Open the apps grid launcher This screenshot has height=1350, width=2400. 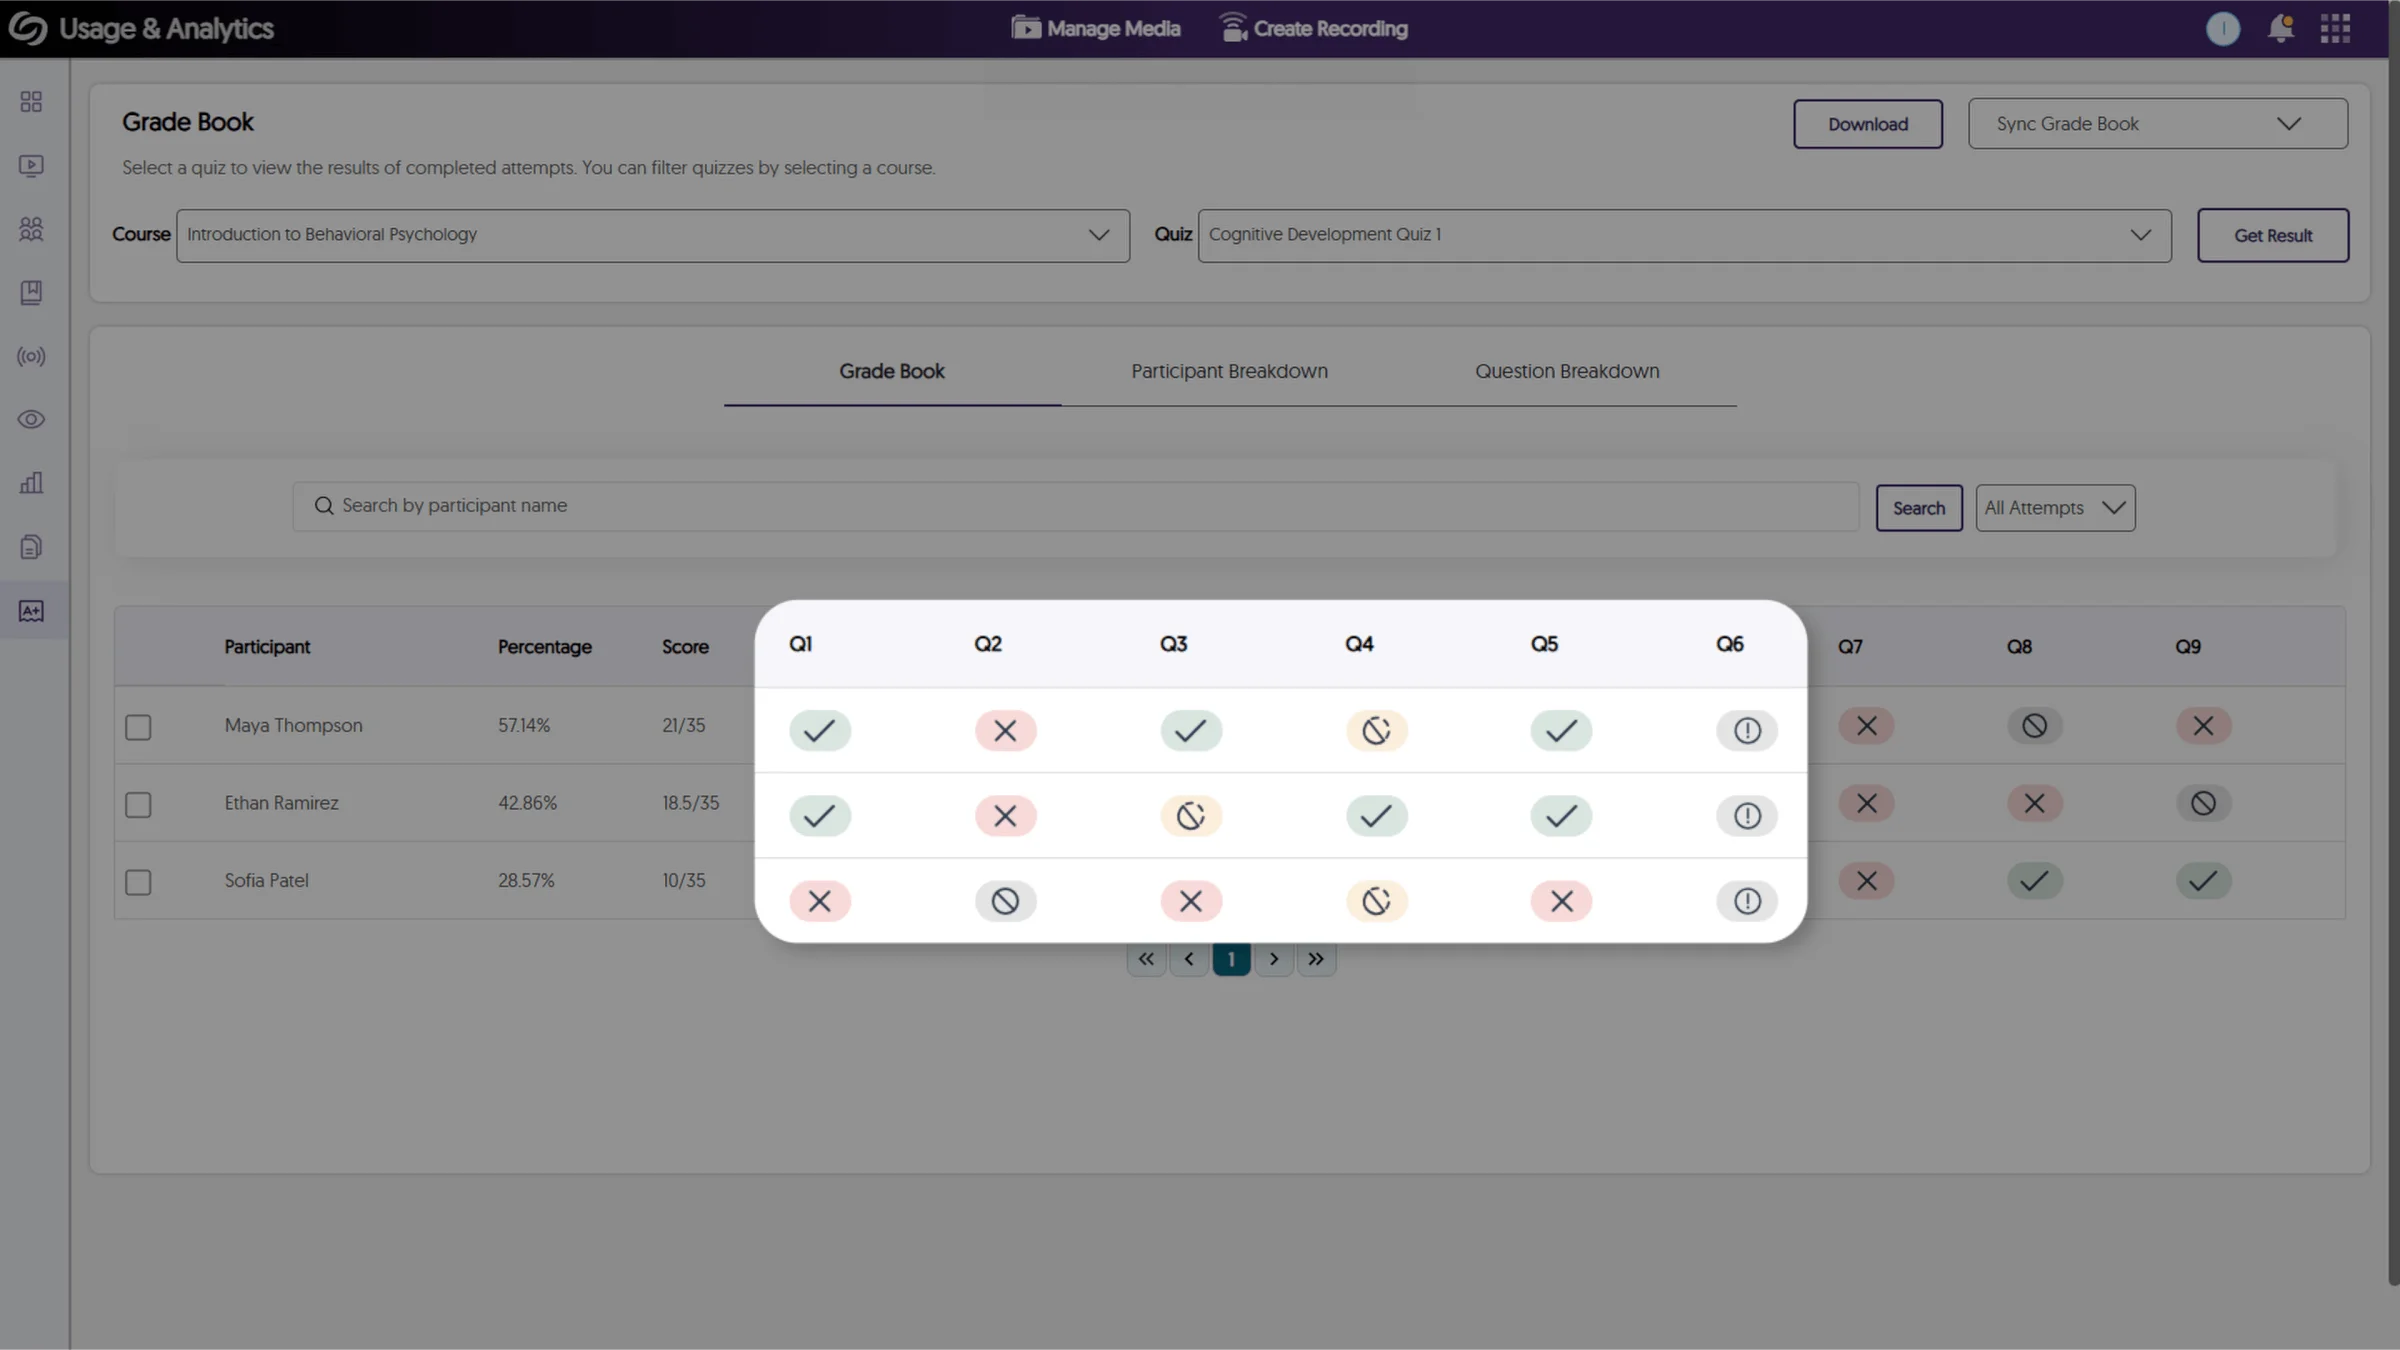(2335, 28)
